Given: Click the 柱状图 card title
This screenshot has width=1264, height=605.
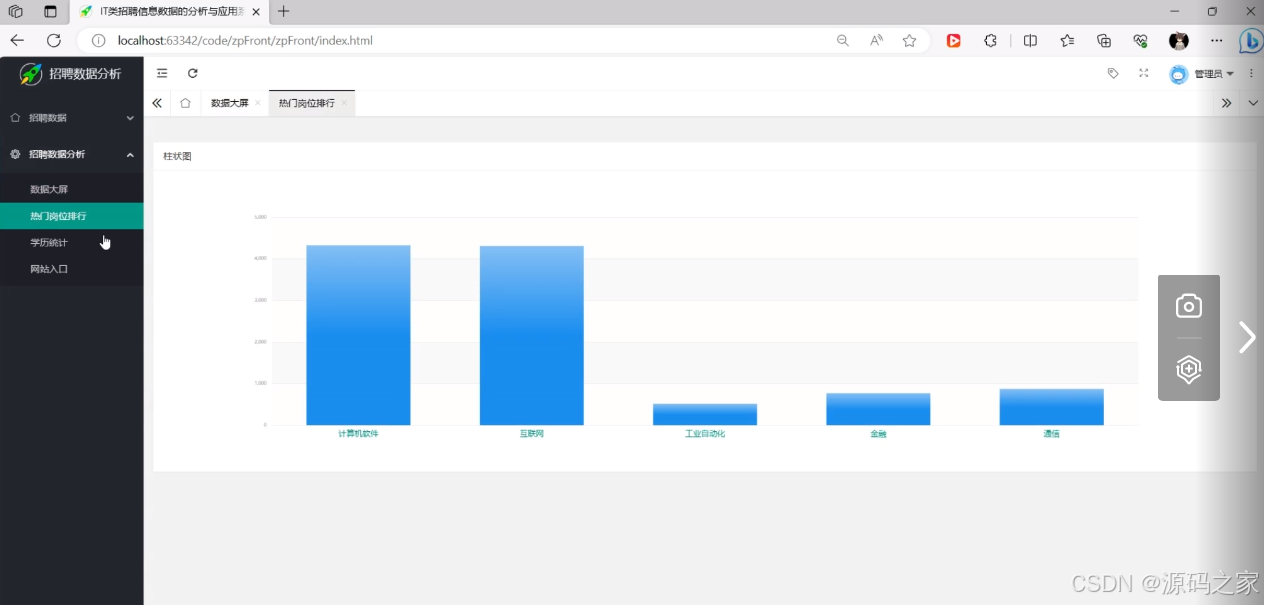Looking at the screenshot, I should pos(177,157).
